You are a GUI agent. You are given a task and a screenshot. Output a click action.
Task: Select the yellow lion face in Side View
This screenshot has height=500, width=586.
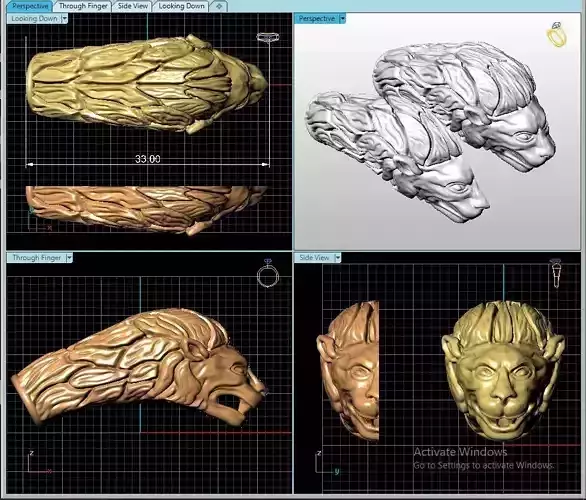coord(503,370)
